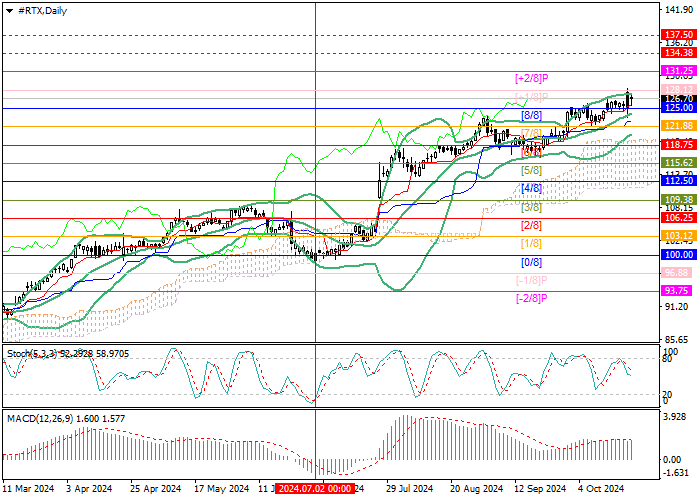Click the 29 Jul 2024 date label
700x500 pixels.
[x=409, y=489]
